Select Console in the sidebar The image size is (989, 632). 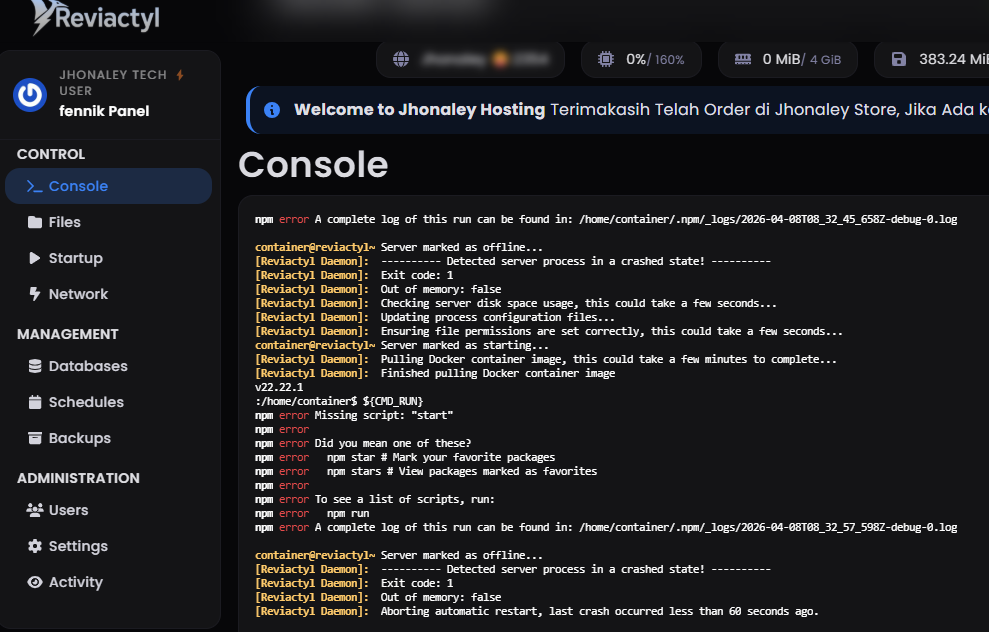coord(78,186)
